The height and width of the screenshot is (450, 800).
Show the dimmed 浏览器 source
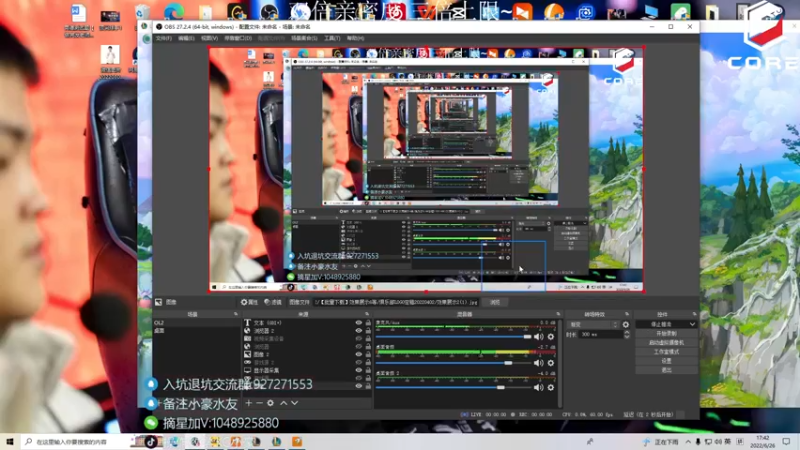pyautogui.click(x=359, y=346)
